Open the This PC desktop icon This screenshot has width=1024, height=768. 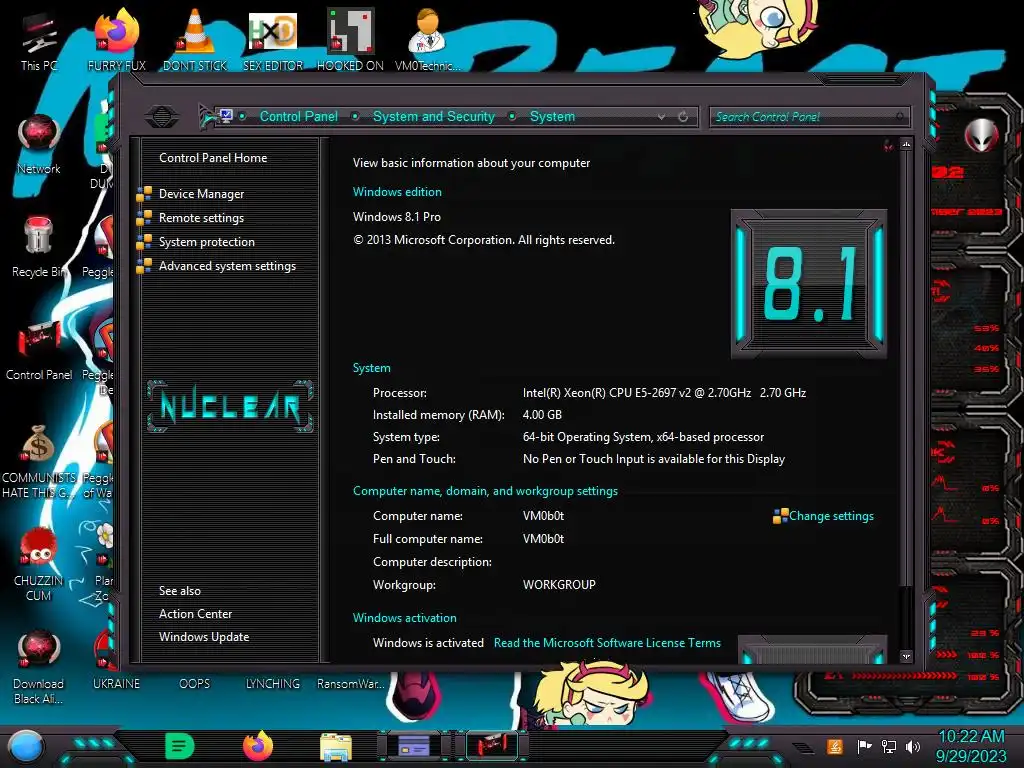tap(39, 42)
